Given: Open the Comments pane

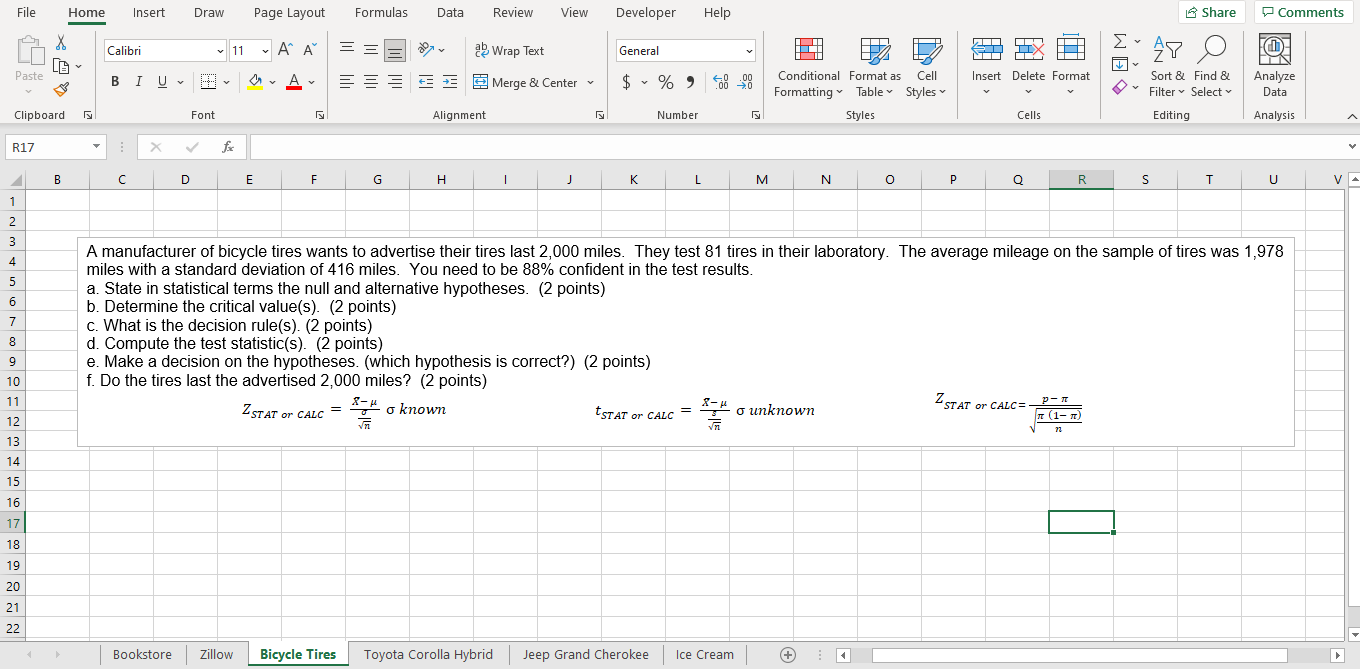Looking at the screenshot, I should pyautogui.click(x=1303, y=12).
